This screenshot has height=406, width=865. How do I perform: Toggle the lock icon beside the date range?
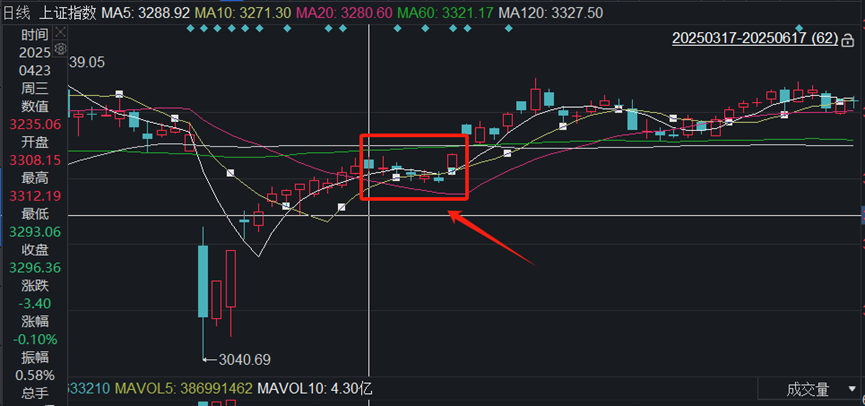tap(848, 39)
